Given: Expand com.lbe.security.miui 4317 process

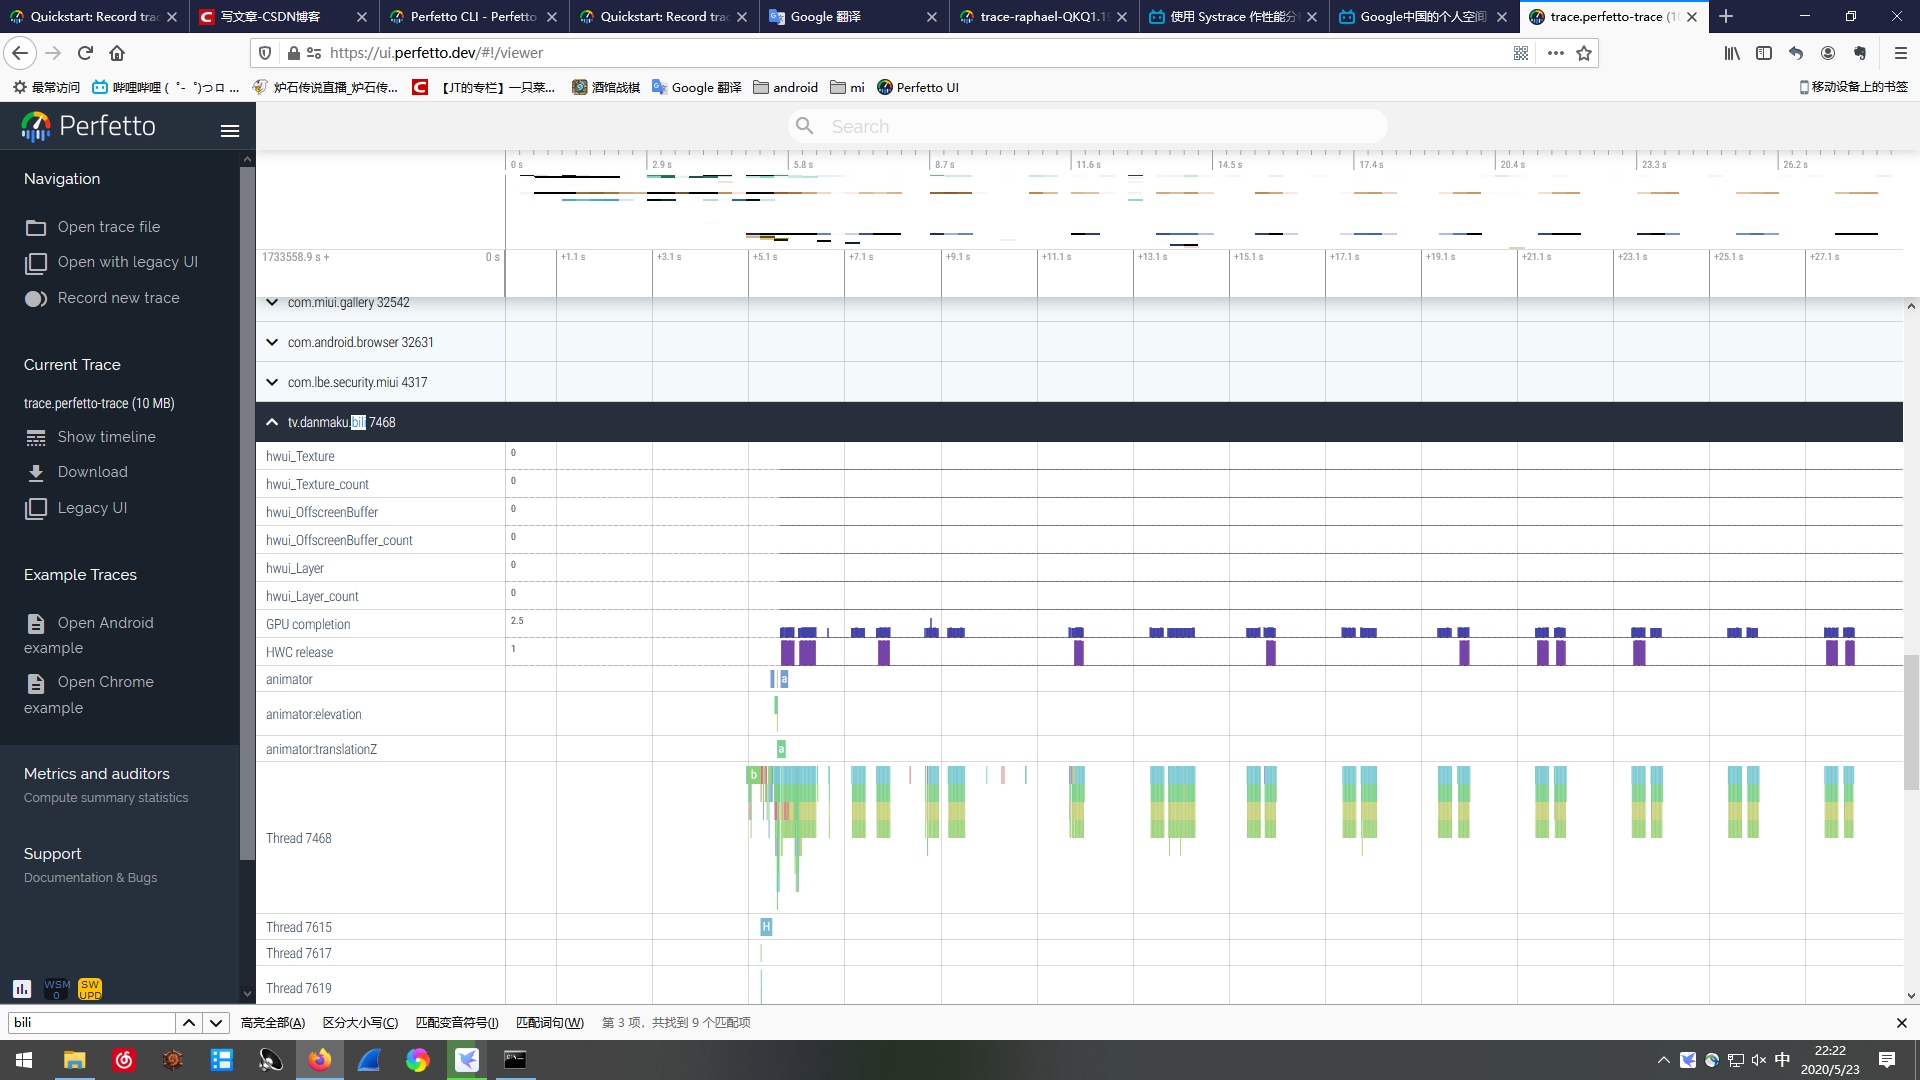Looking at the screenshot, I should tap(272, 383).
